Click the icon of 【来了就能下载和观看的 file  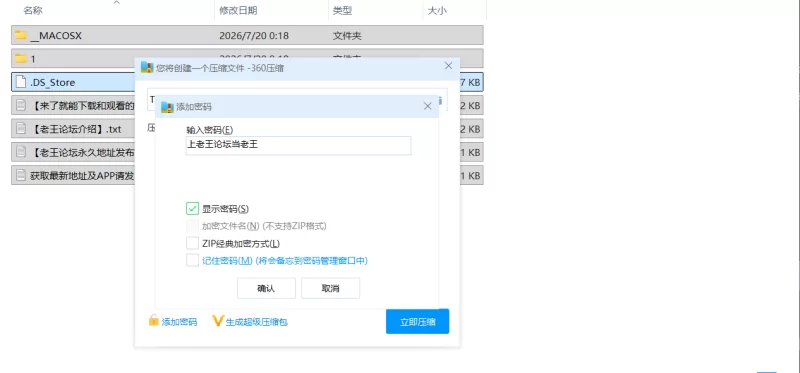click(x=20, y=105)
